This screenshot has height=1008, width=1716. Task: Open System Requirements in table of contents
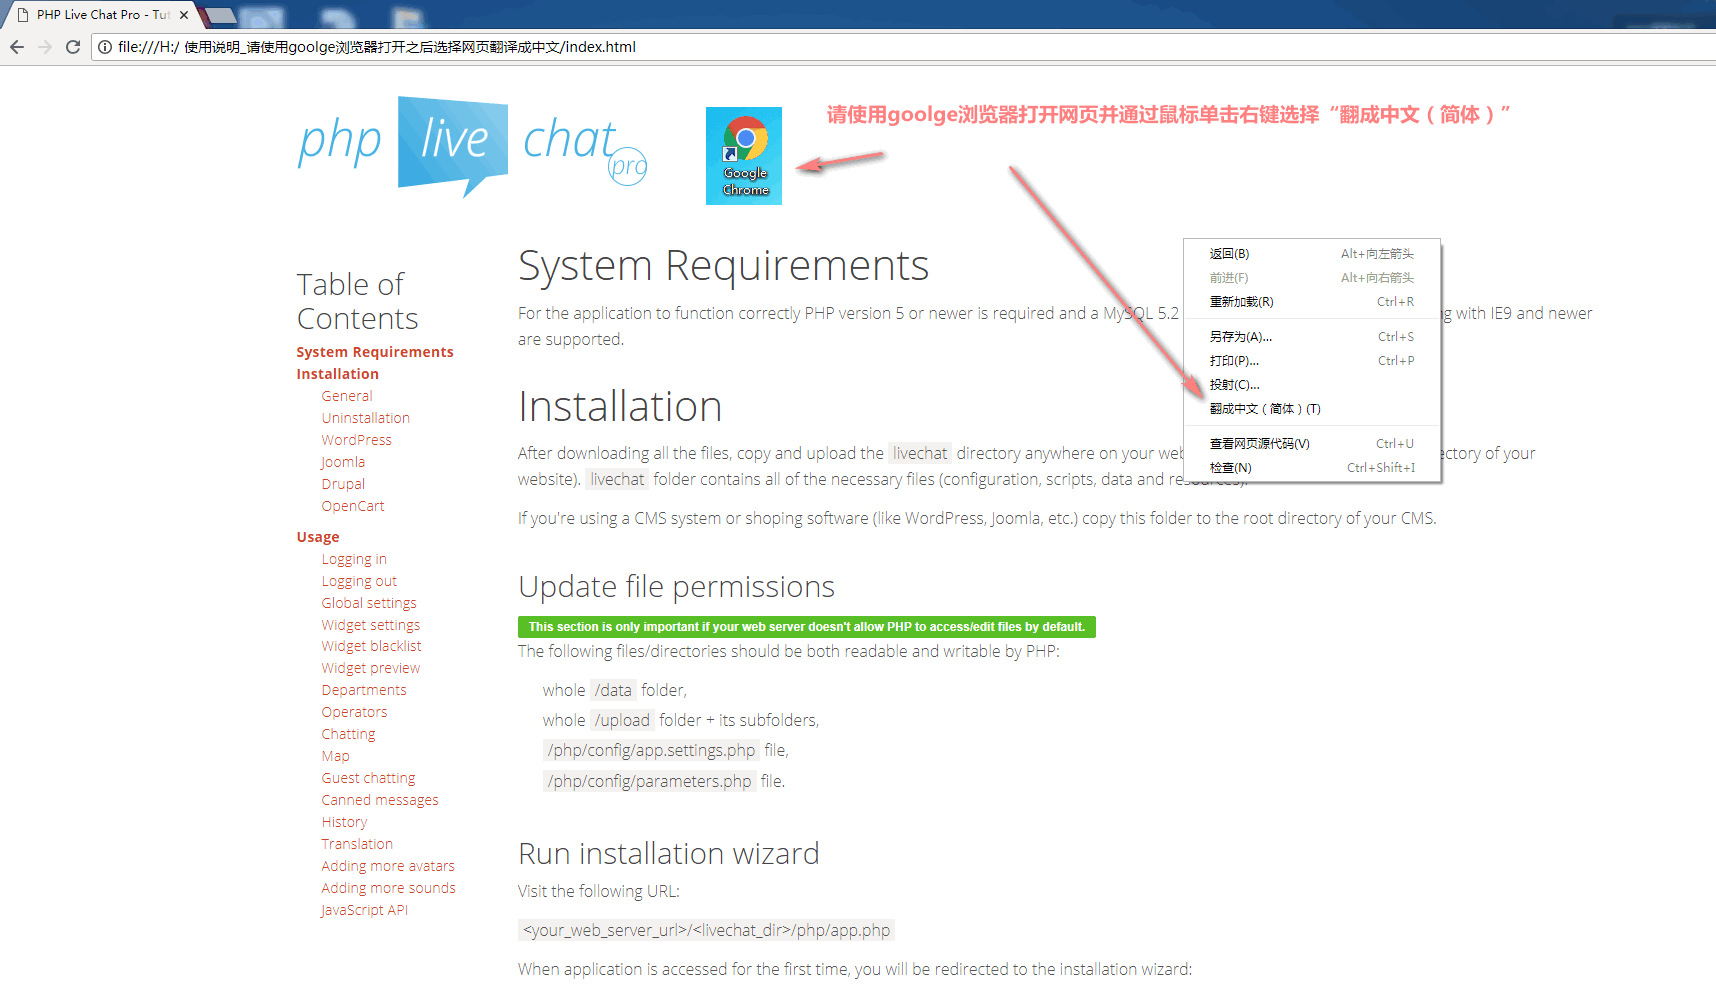[375, 352]
